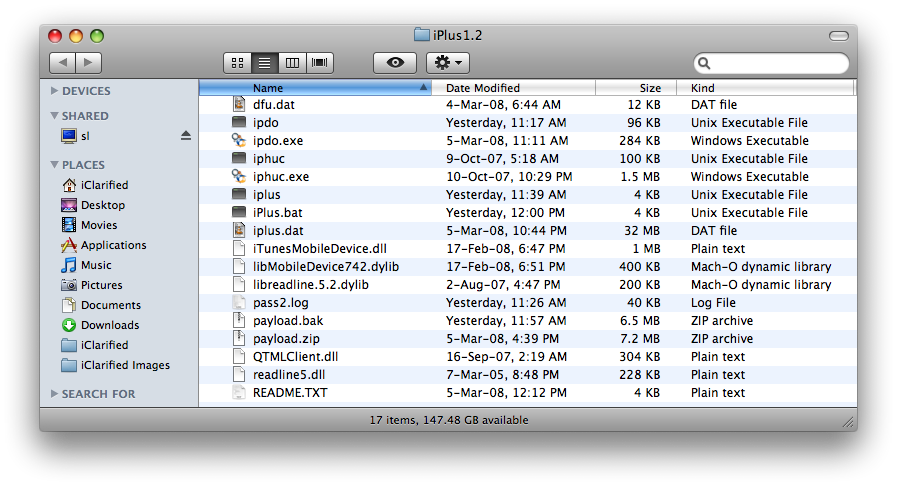Image resolution: width=897 pixels, height=486 pixels.
Task: Switch to icon view mode
Action: click(237, 63)
